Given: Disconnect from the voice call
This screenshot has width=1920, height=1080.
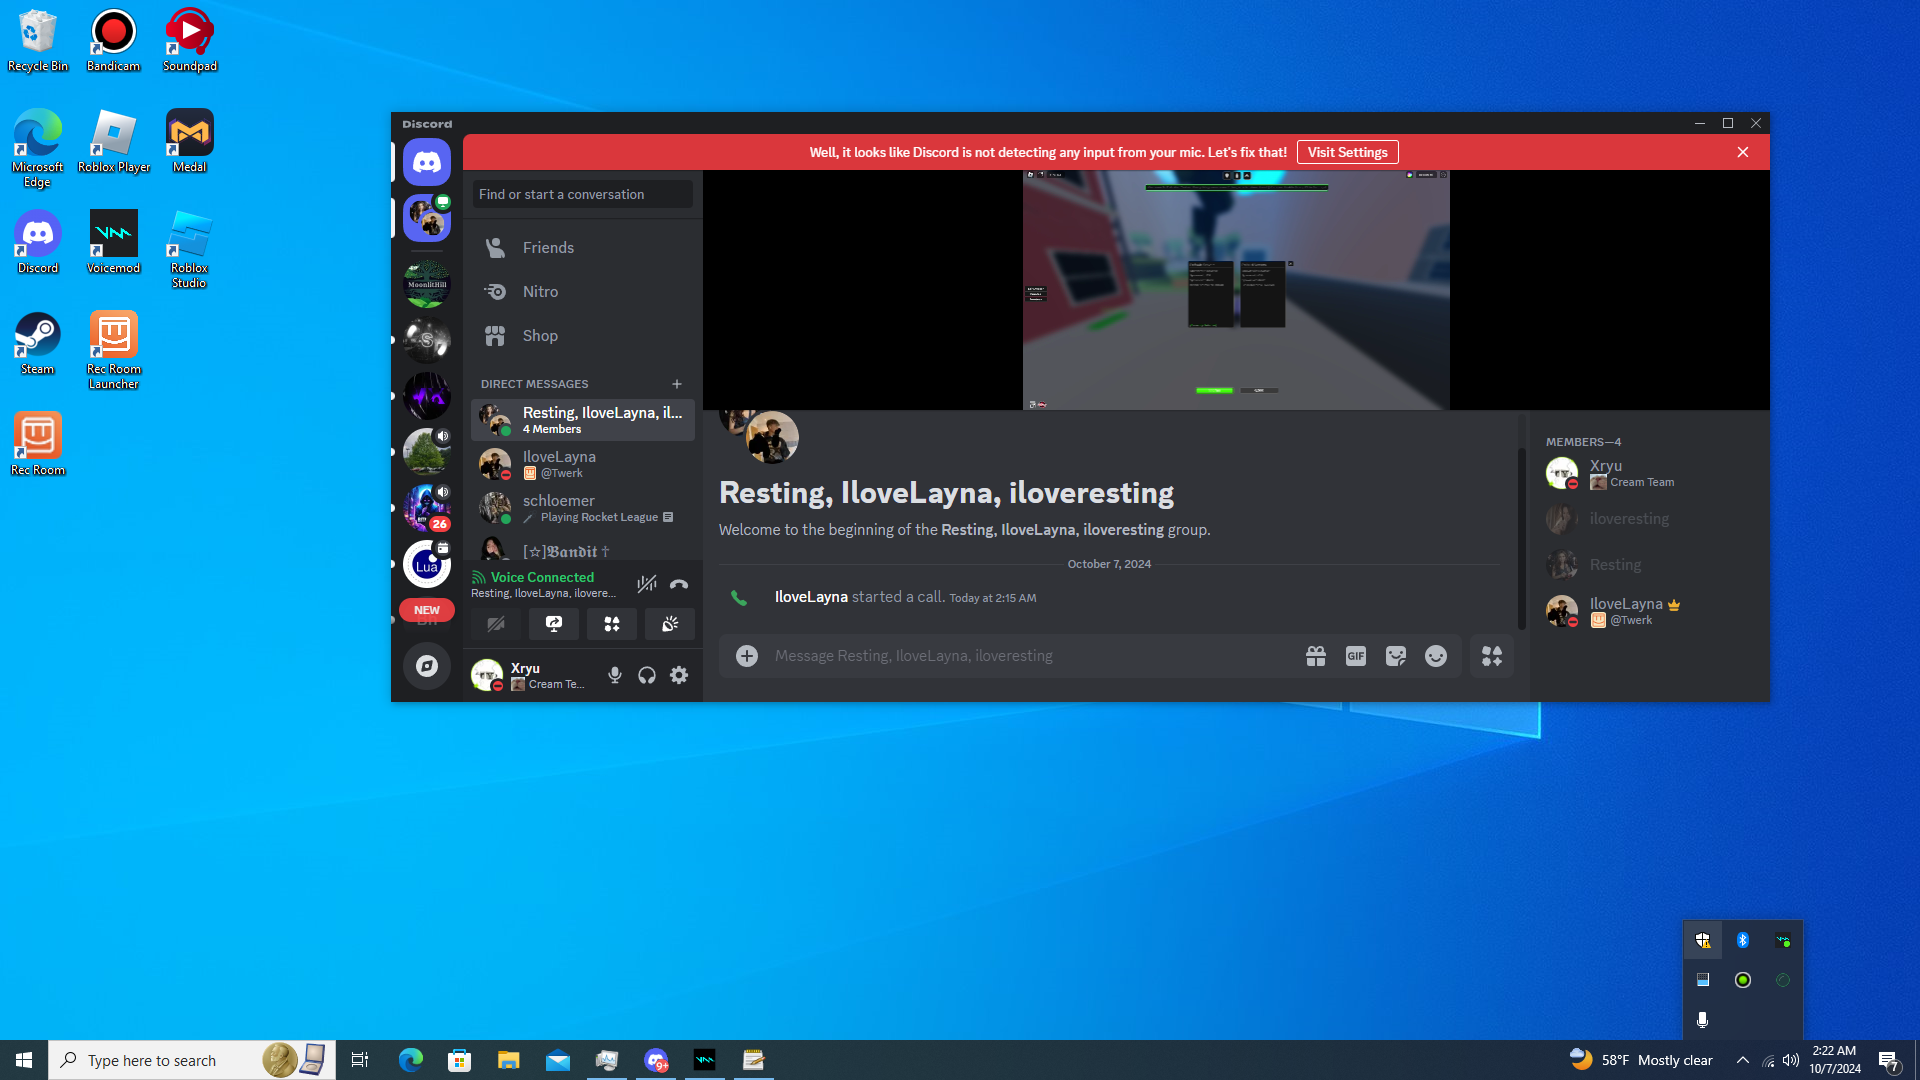Looking at the screenshot, I should [x=679, y=584].
